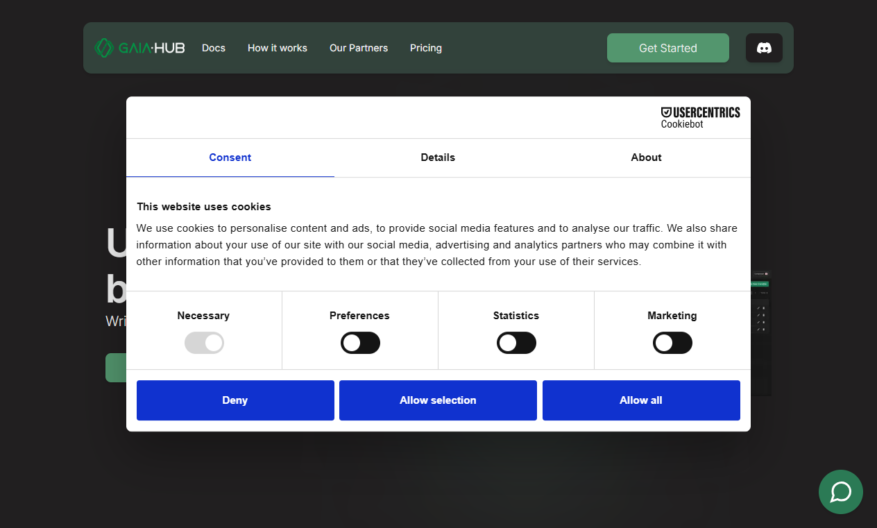Click the Get Started button
877x528 pixels.
tap(668, 48)
